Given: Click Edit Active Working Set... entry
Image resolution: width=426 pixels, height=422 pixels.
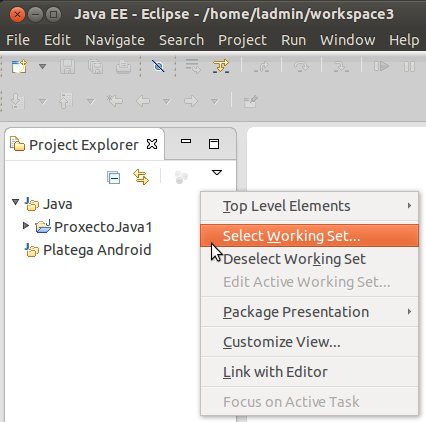Looking at the screenshot, I should click(309, 282).
